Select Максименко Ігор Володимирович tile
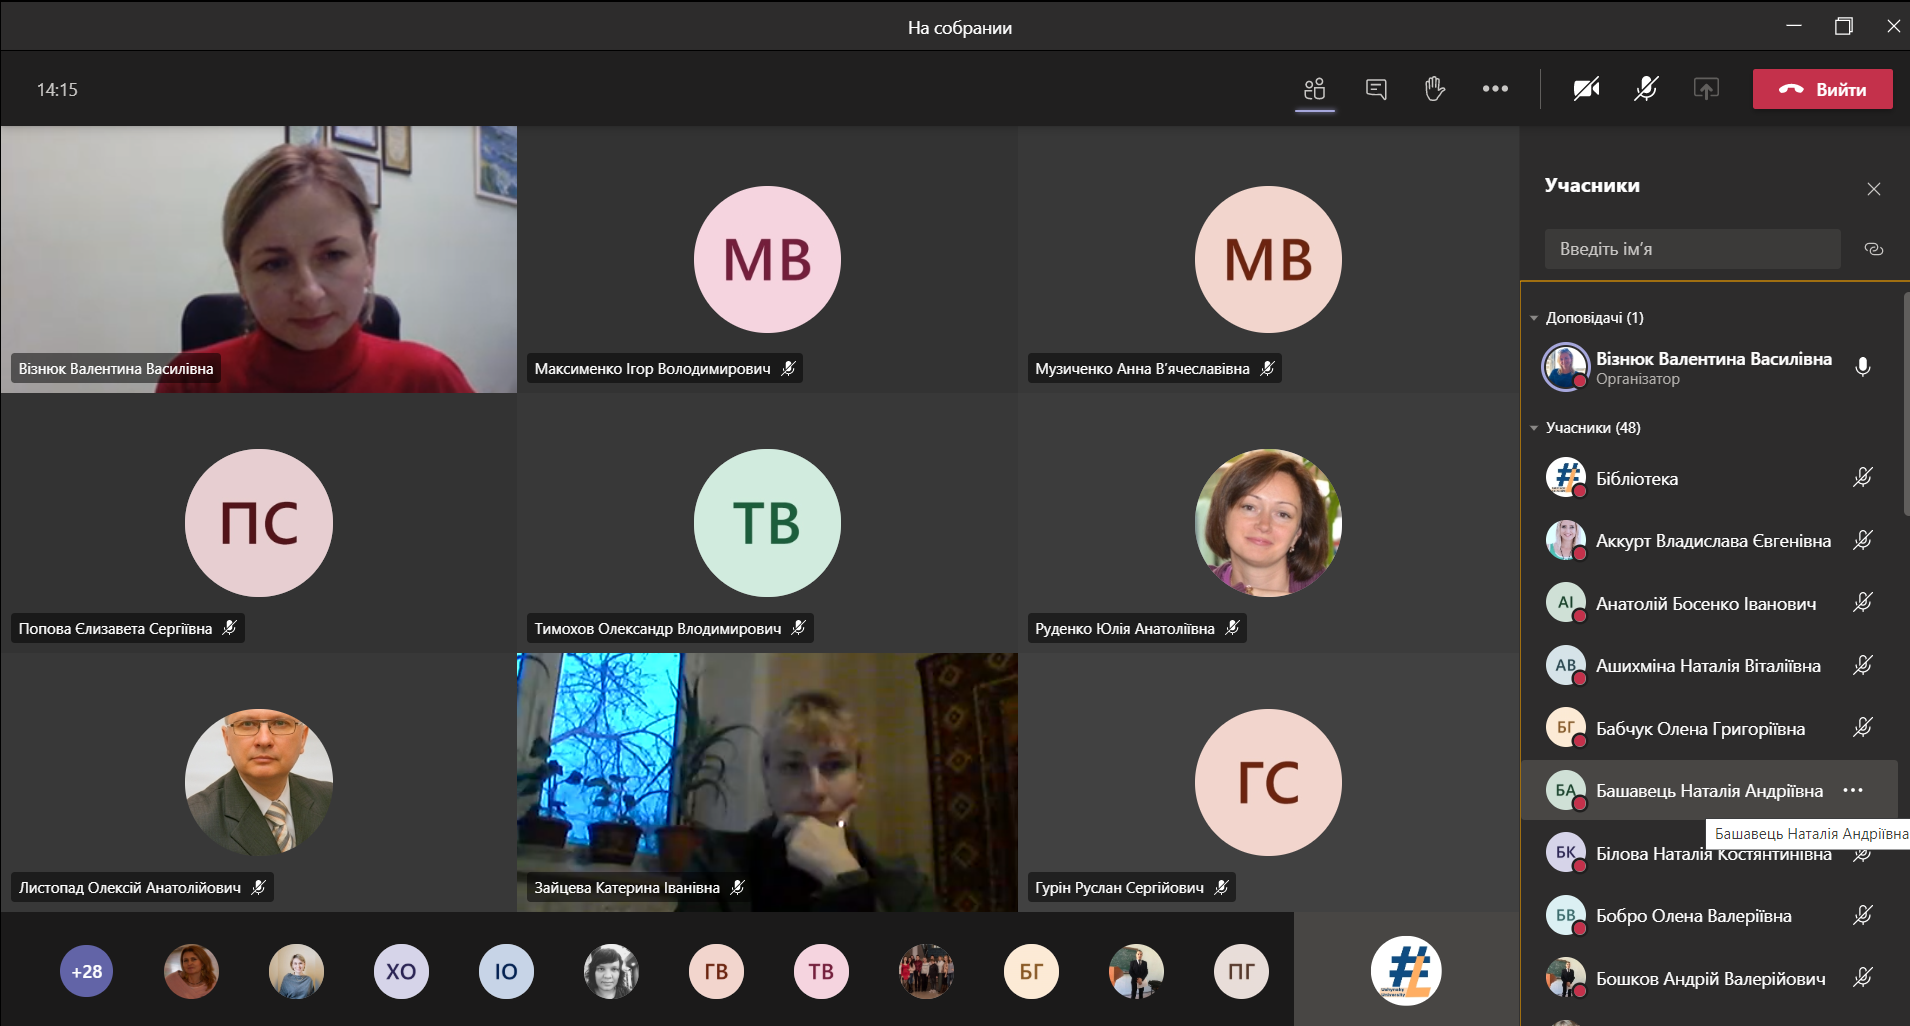 pos(767,259)
